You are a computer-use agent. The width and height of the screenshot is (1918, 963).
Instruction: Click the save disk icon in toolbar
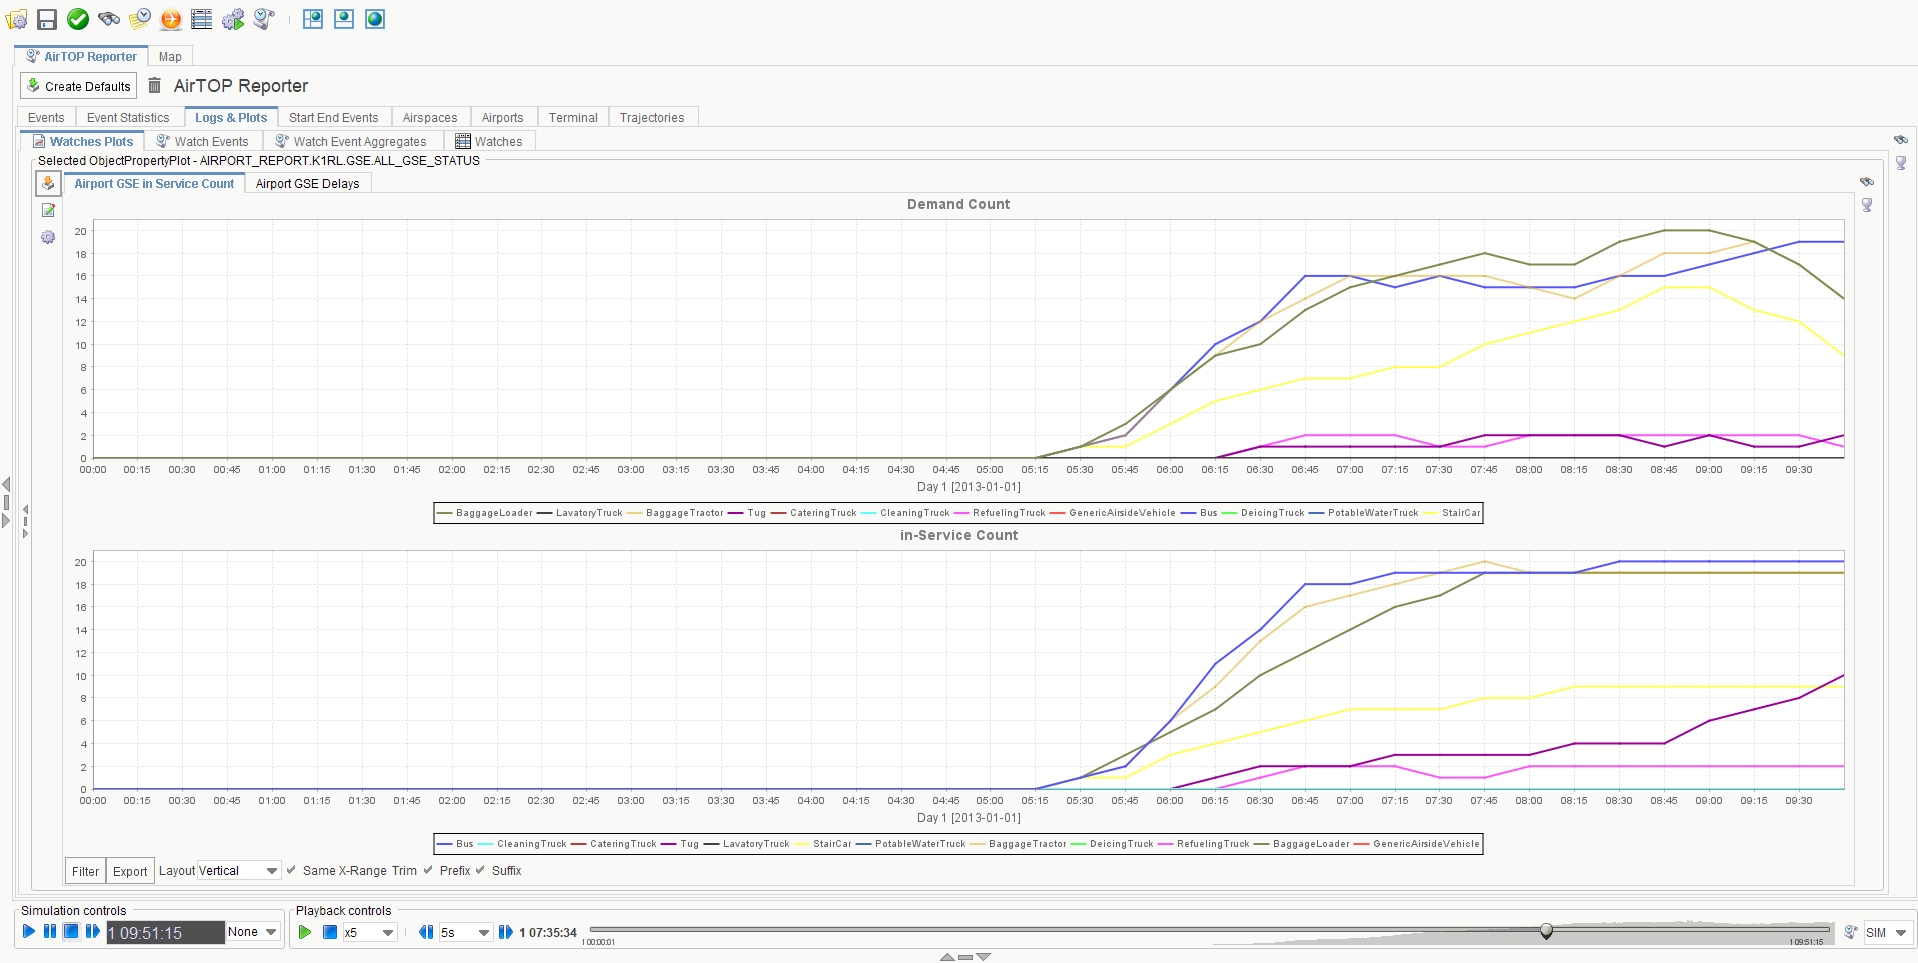tap(47, 19)
